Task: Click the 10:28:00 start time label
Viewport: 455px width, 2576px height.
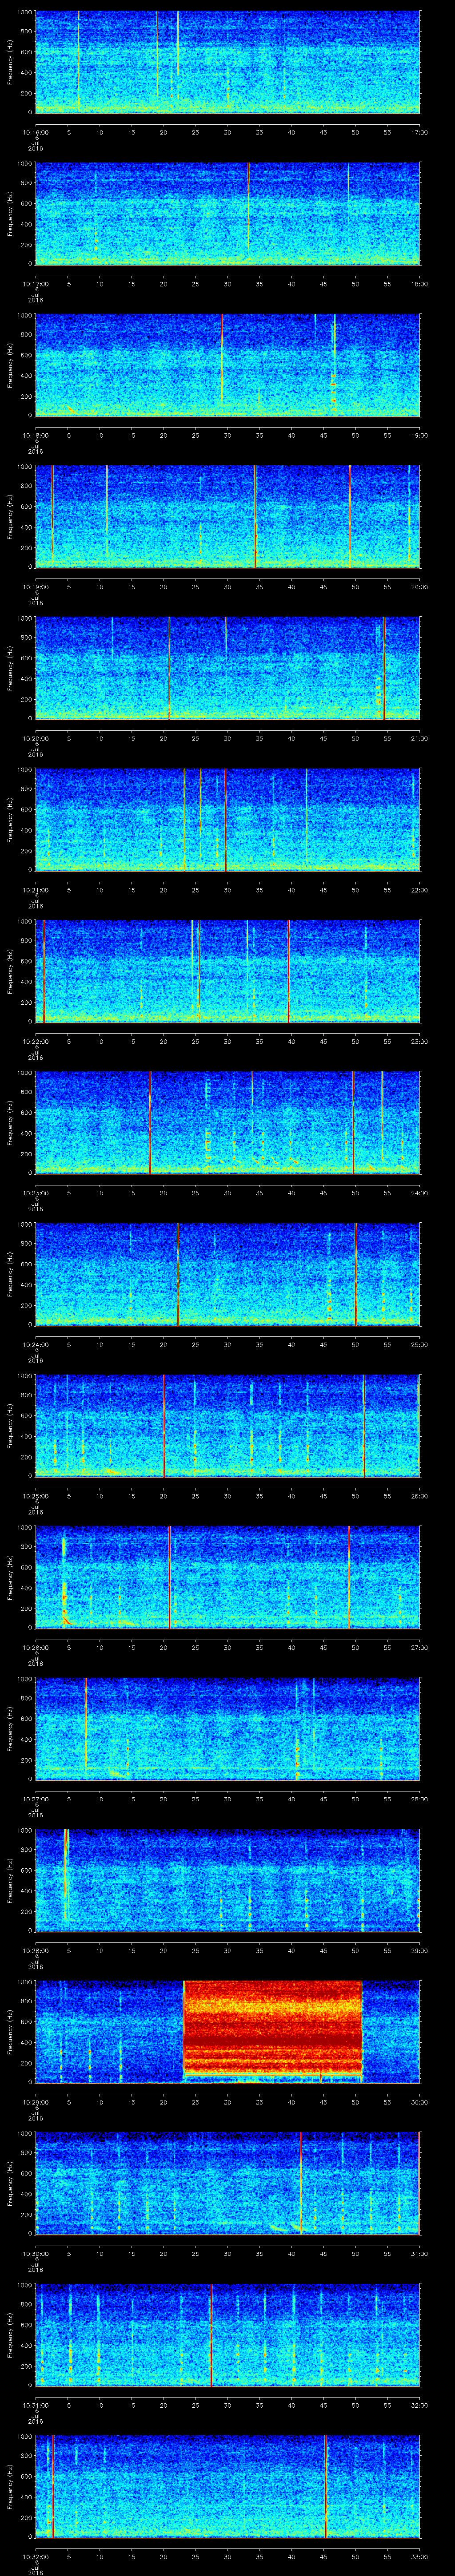Action: point(35,1950)
